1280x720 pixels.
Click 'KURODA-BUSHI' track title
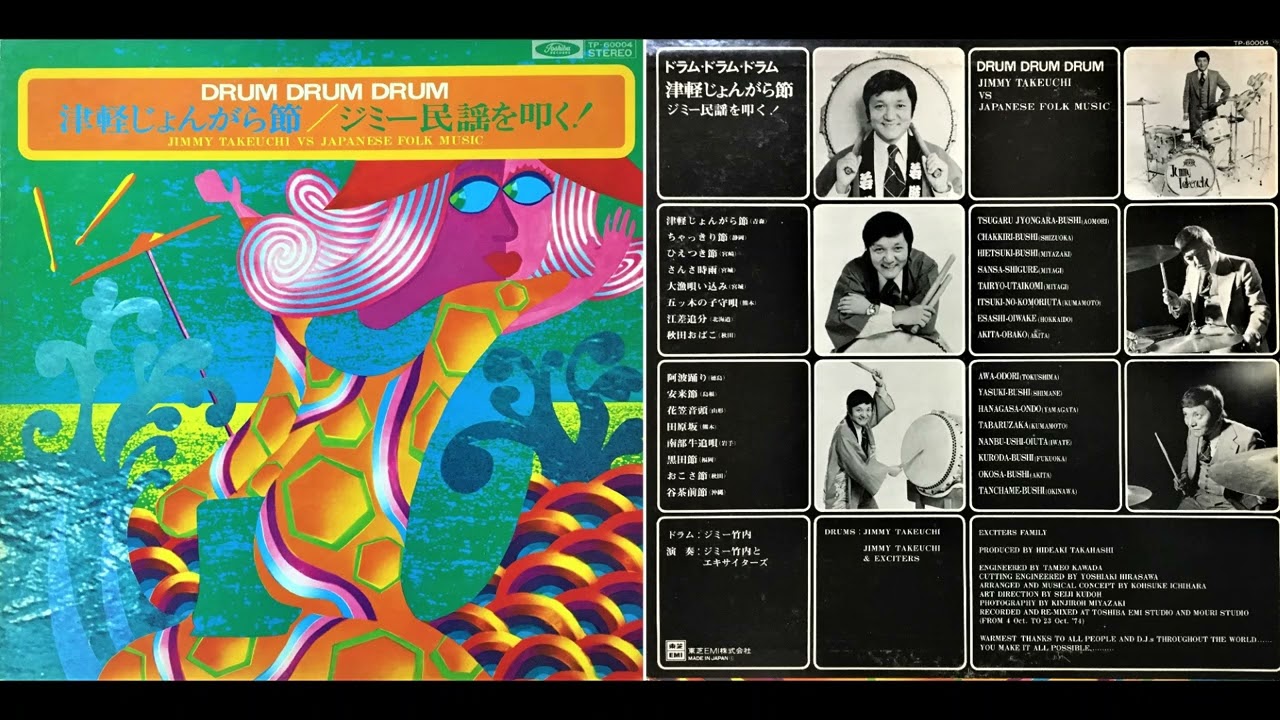(x=1006, y=458)
